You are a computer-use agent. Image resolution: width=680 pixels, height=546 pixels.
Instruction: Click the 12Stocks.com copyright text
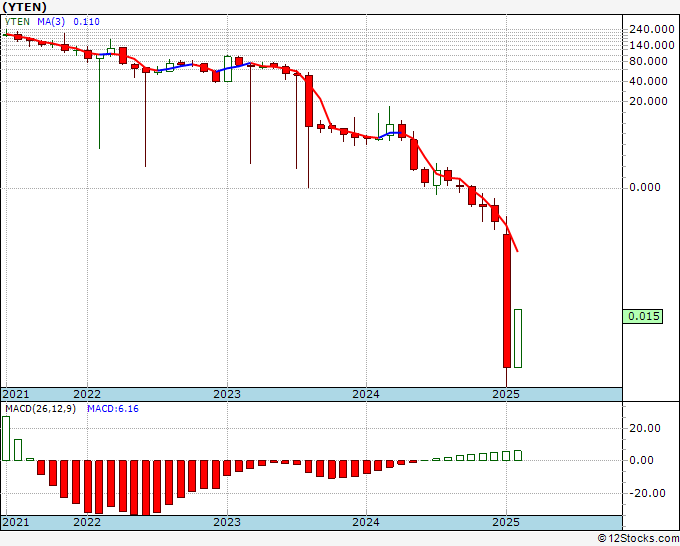[638, 539]
